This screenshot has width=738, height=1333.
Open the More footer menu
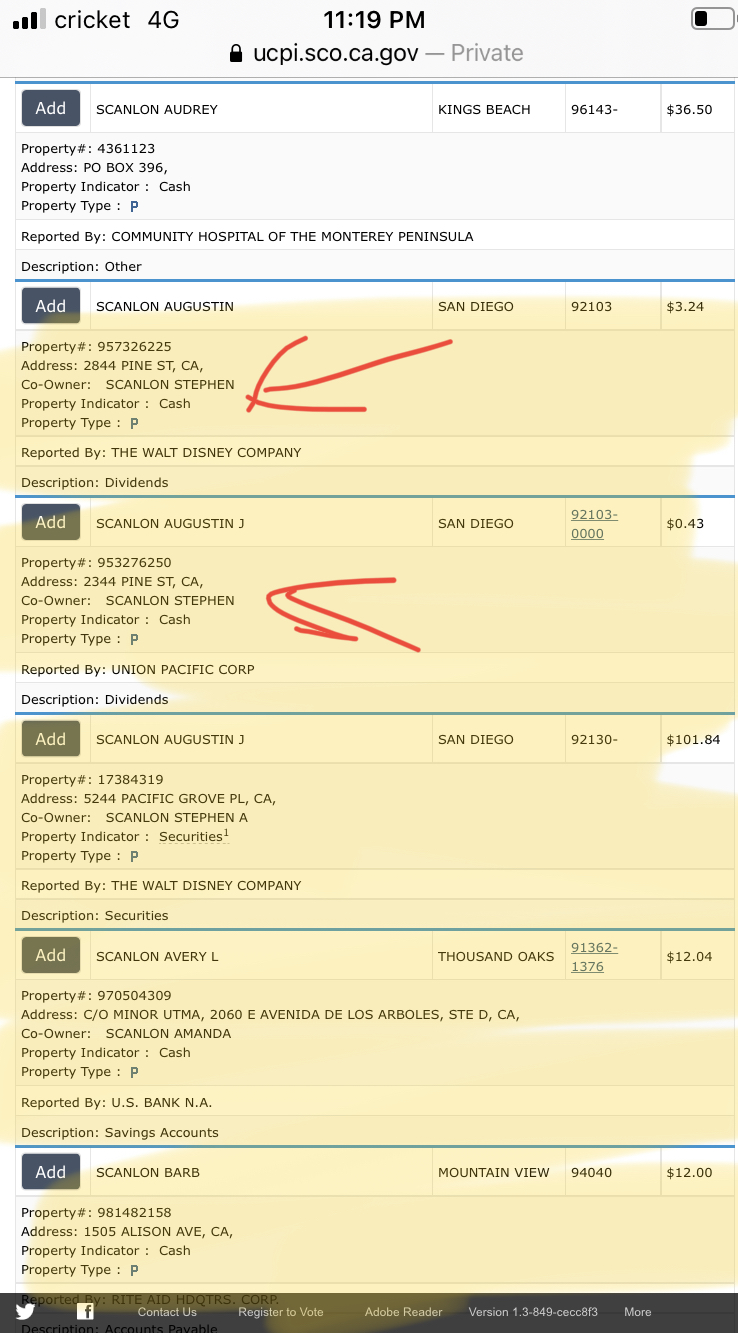click(638, 1312)
